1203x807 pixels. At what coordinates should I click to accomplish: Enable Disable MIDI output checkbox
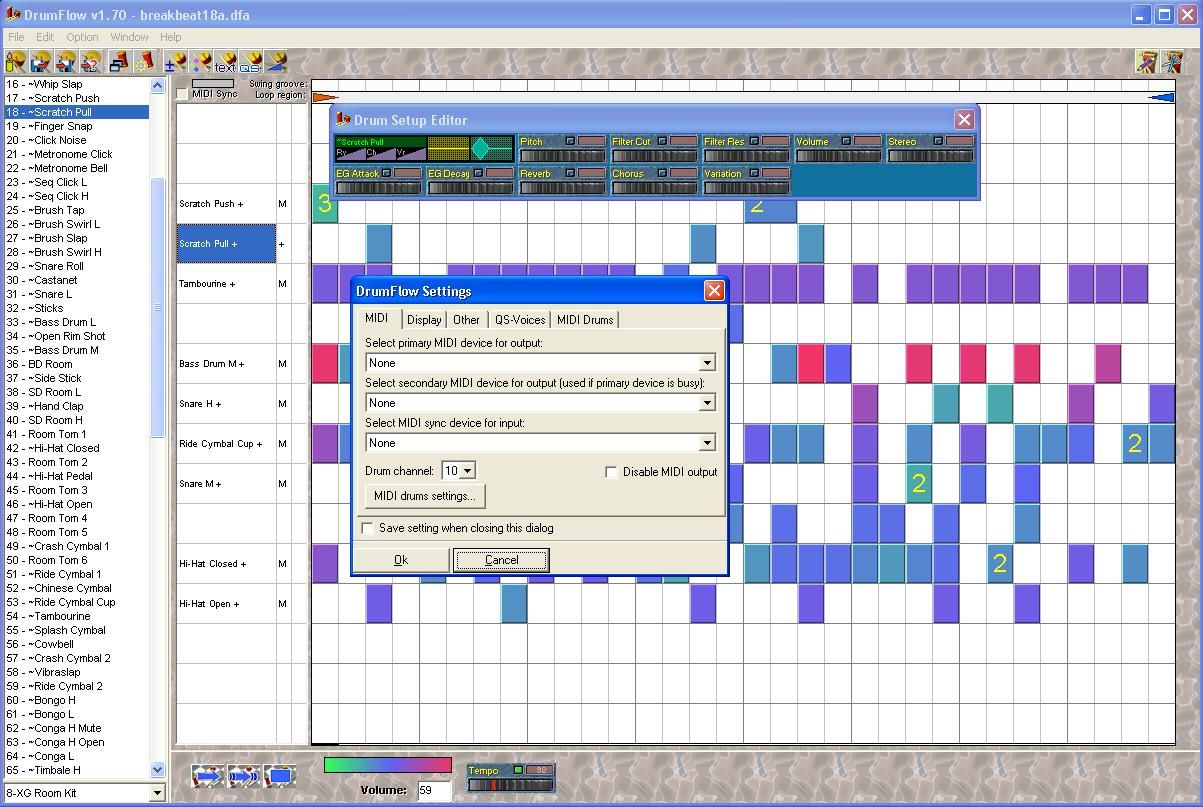click(x=611, y=472)
